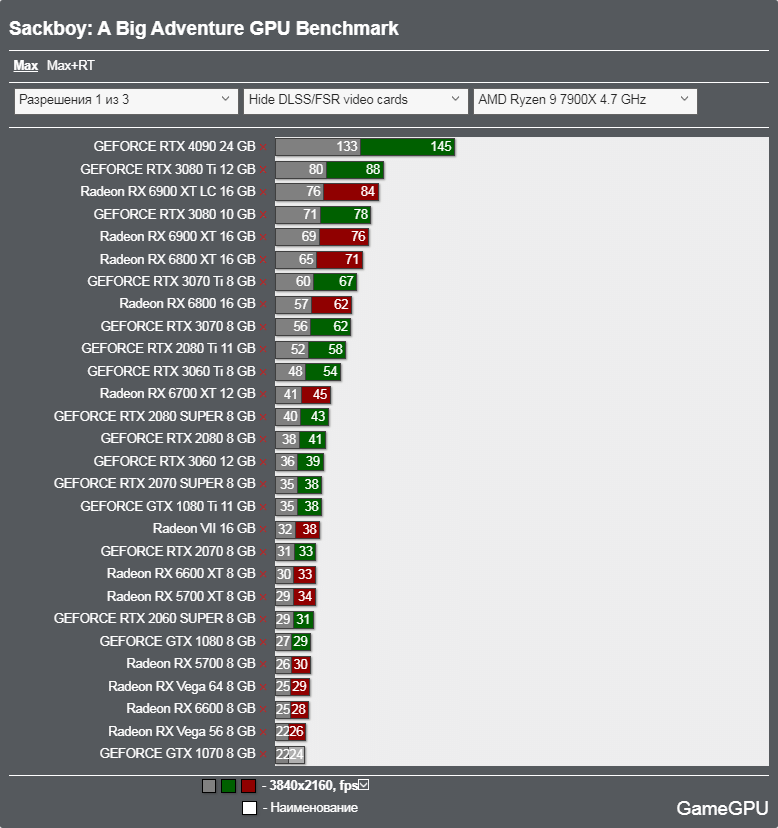
Task: Switch to the Max settings tab
Action: [x=25, y=65]
